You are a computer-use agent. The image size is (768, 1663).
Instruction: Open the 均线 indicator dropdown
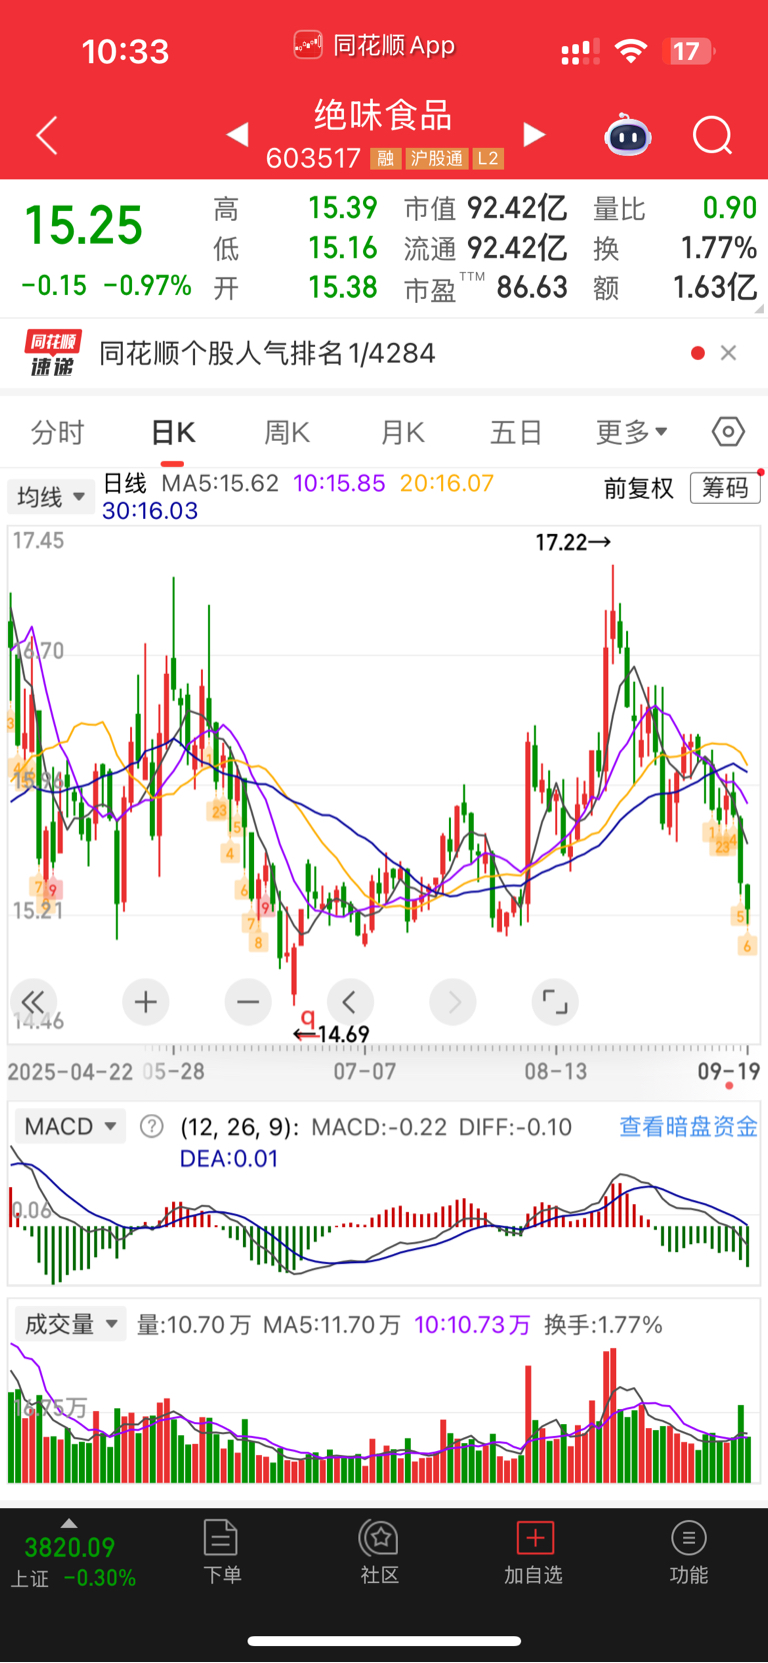pyautogui.click(x=51, y=496)
